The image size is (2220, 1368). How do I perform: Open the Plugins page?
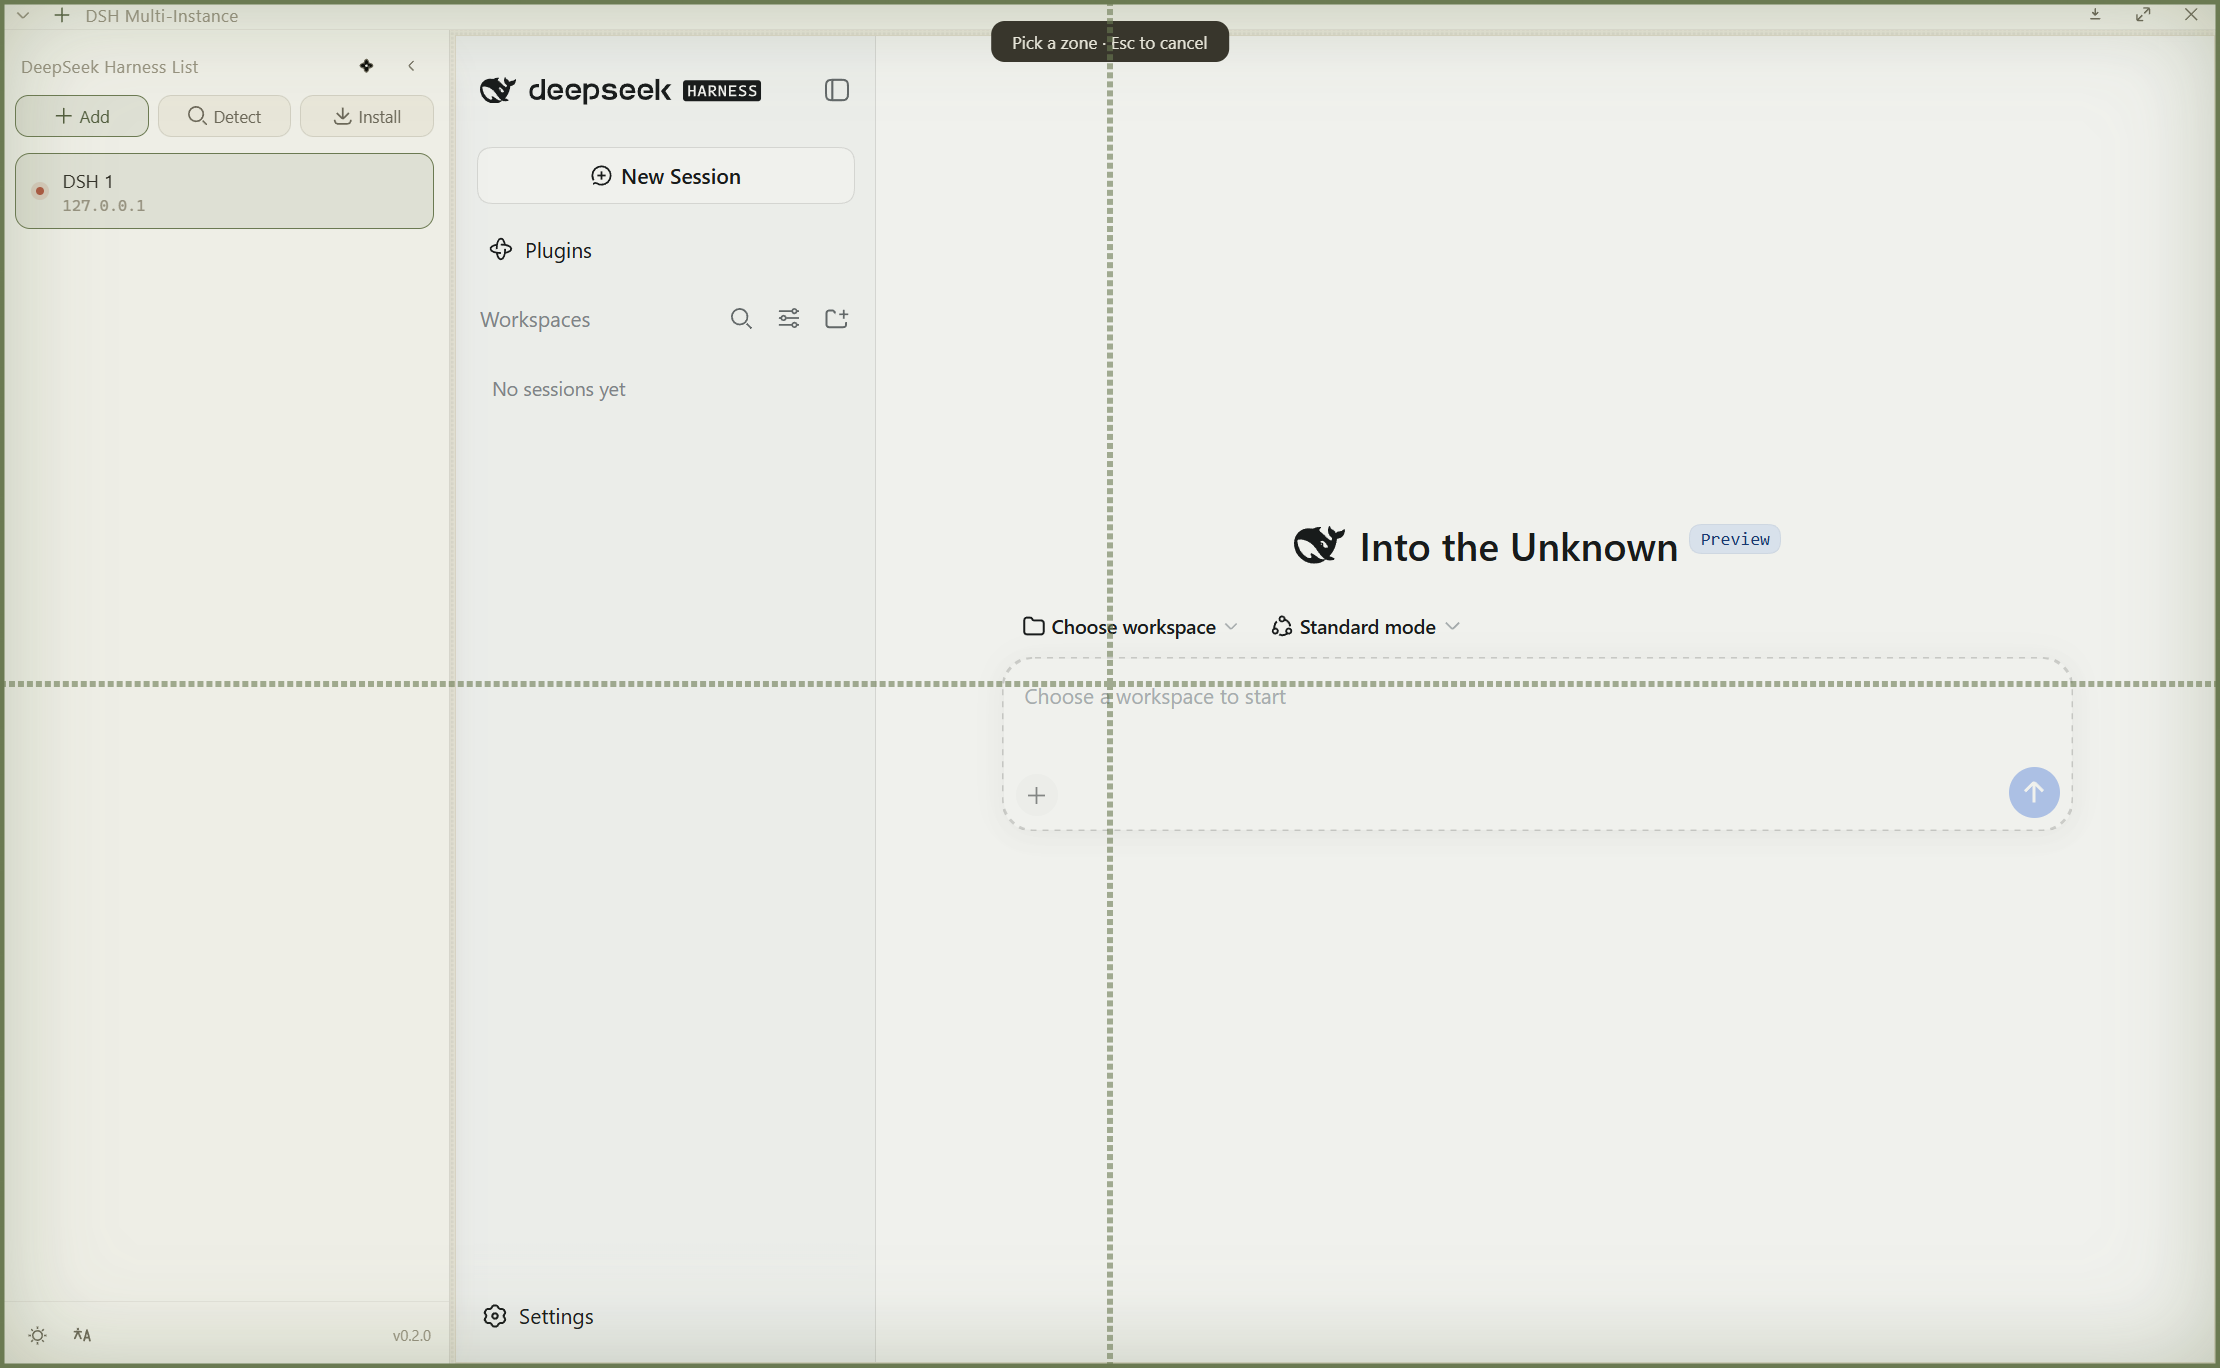540,250
